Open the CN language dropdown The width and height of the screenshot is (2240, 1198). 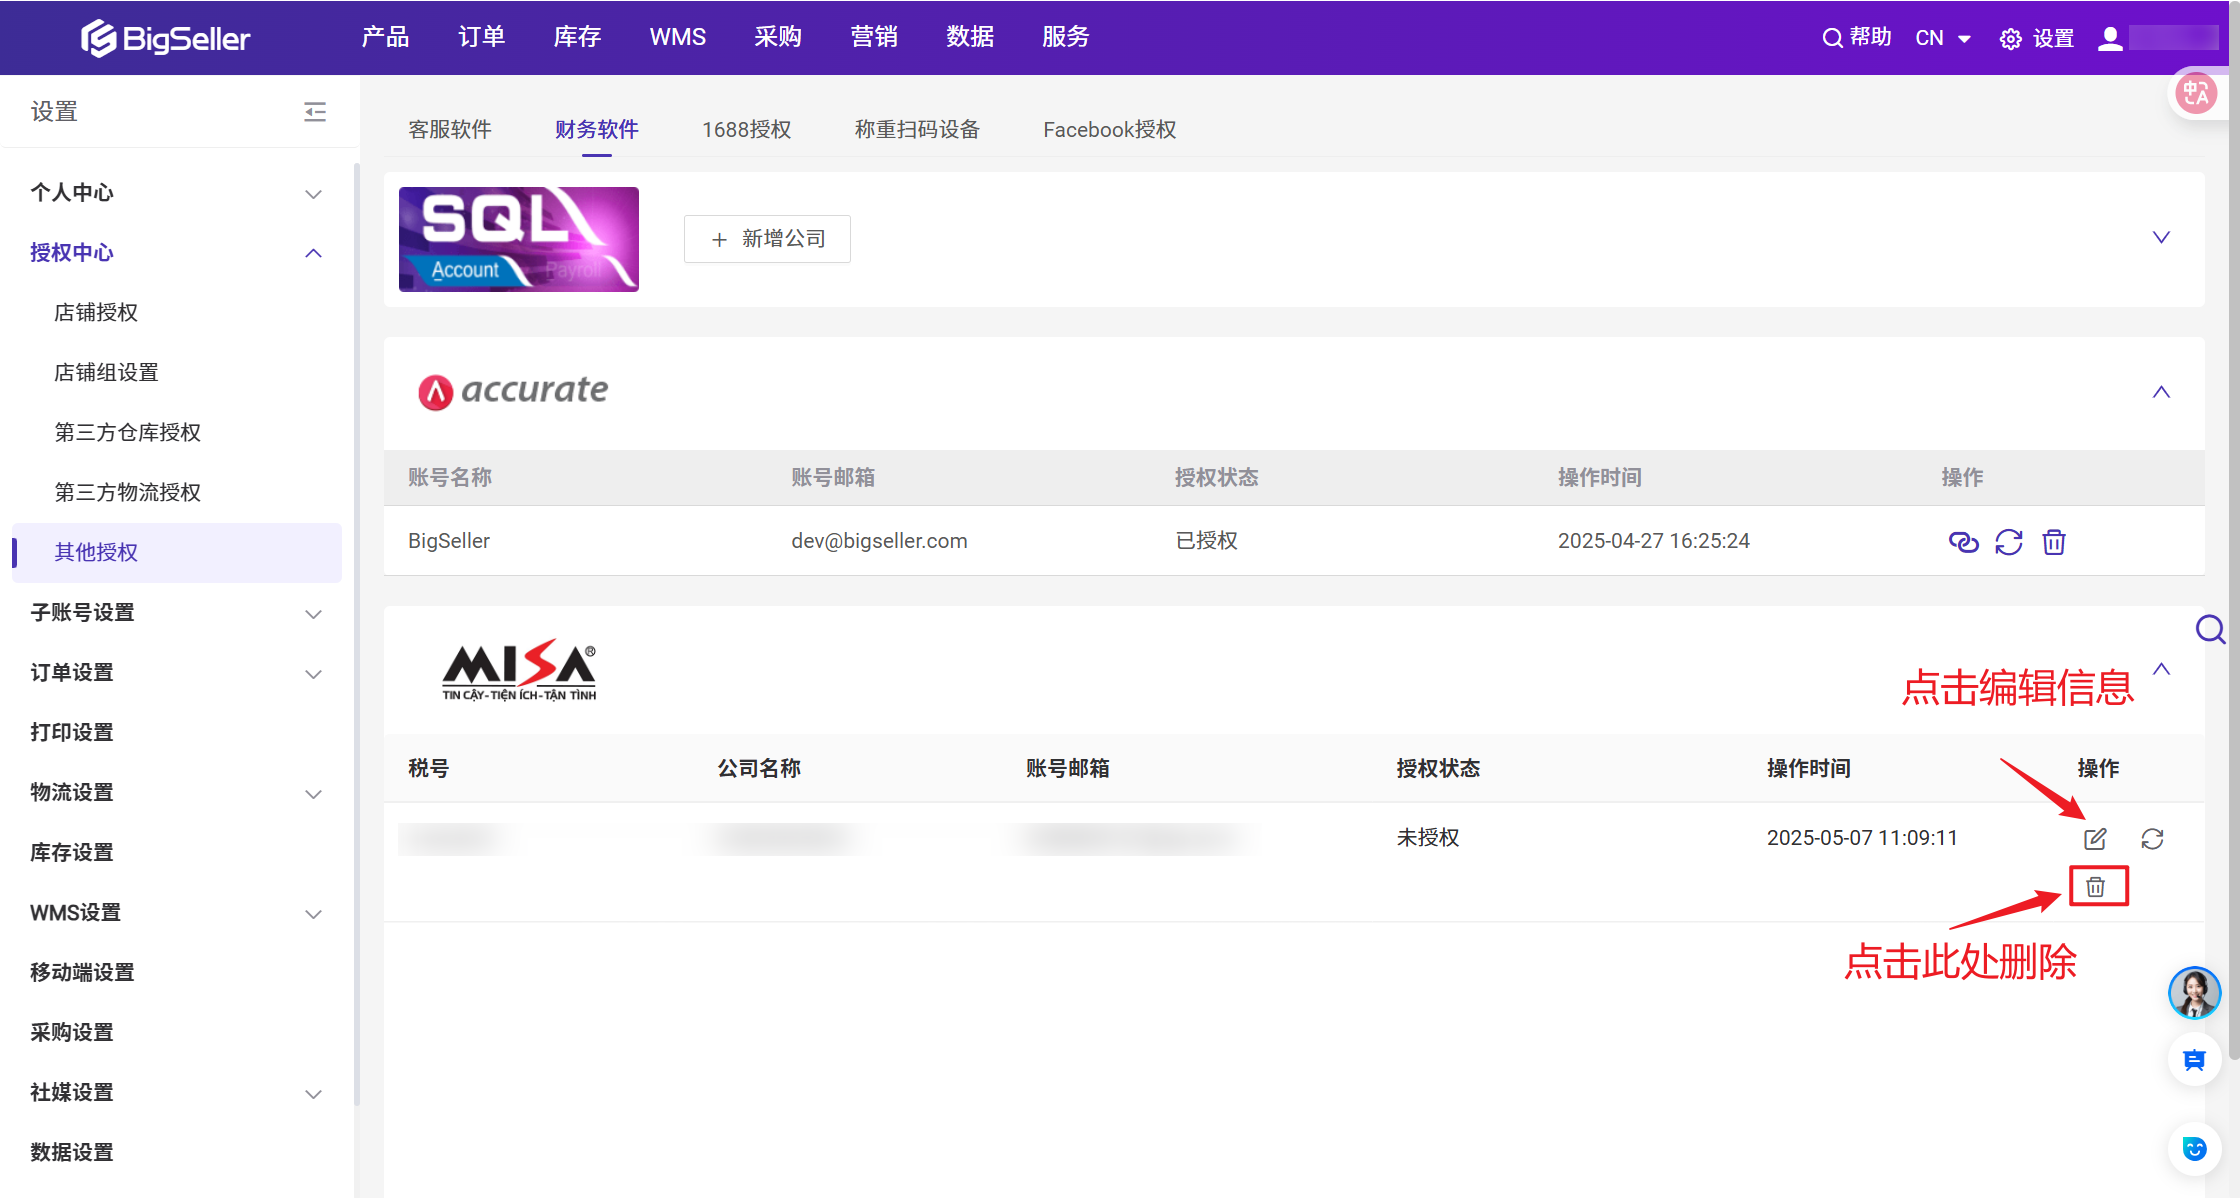coord(1943,38)
